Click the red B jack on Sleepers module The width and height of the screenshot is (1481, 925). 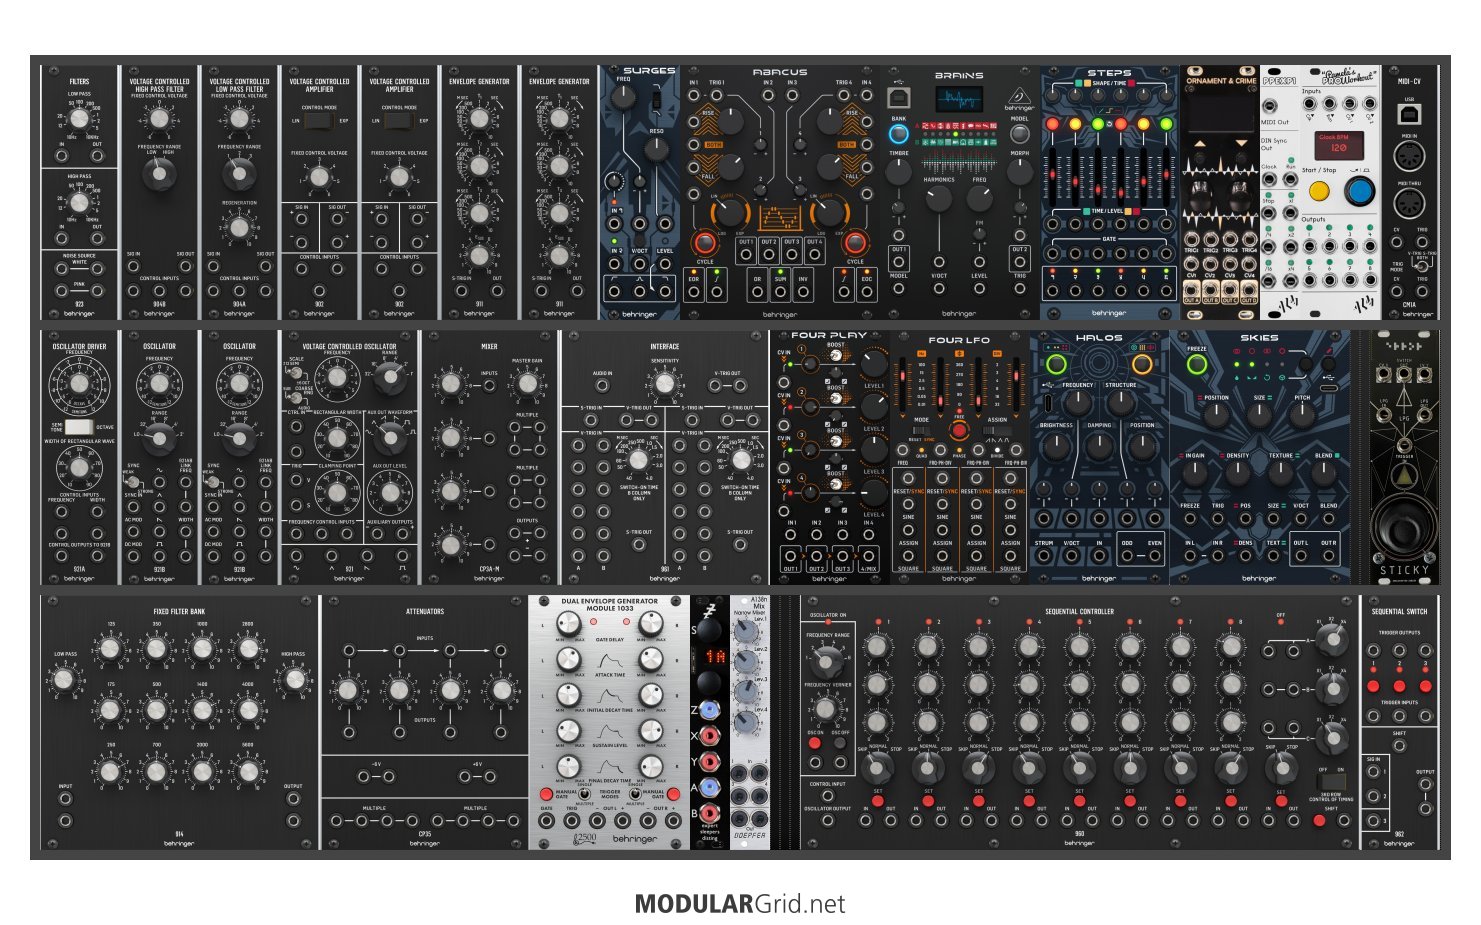(x=709, y=814)
